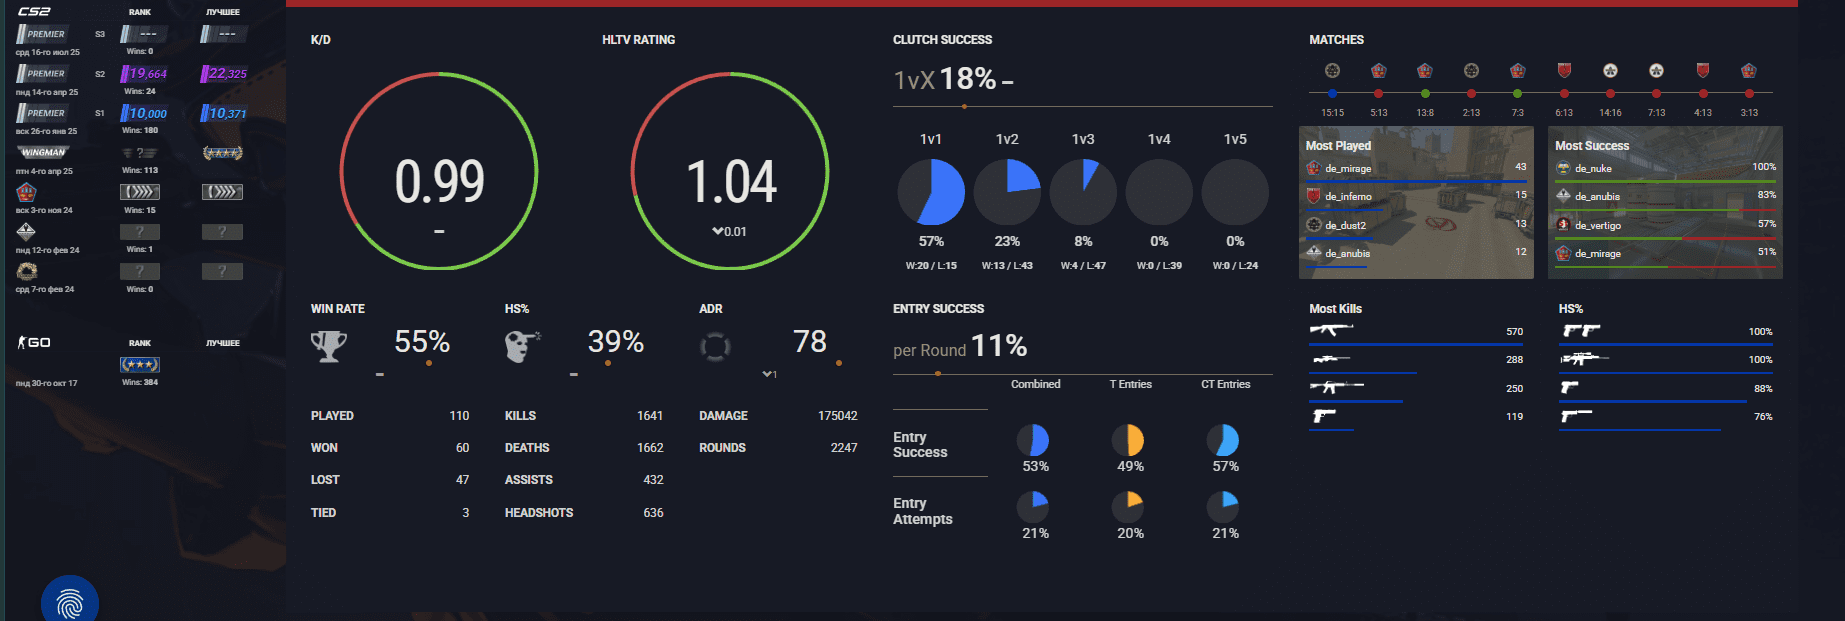Select the blue 15:15 tied match marker
The height and width of the screenshot is (621, 1845).
tap(1332, 94)
